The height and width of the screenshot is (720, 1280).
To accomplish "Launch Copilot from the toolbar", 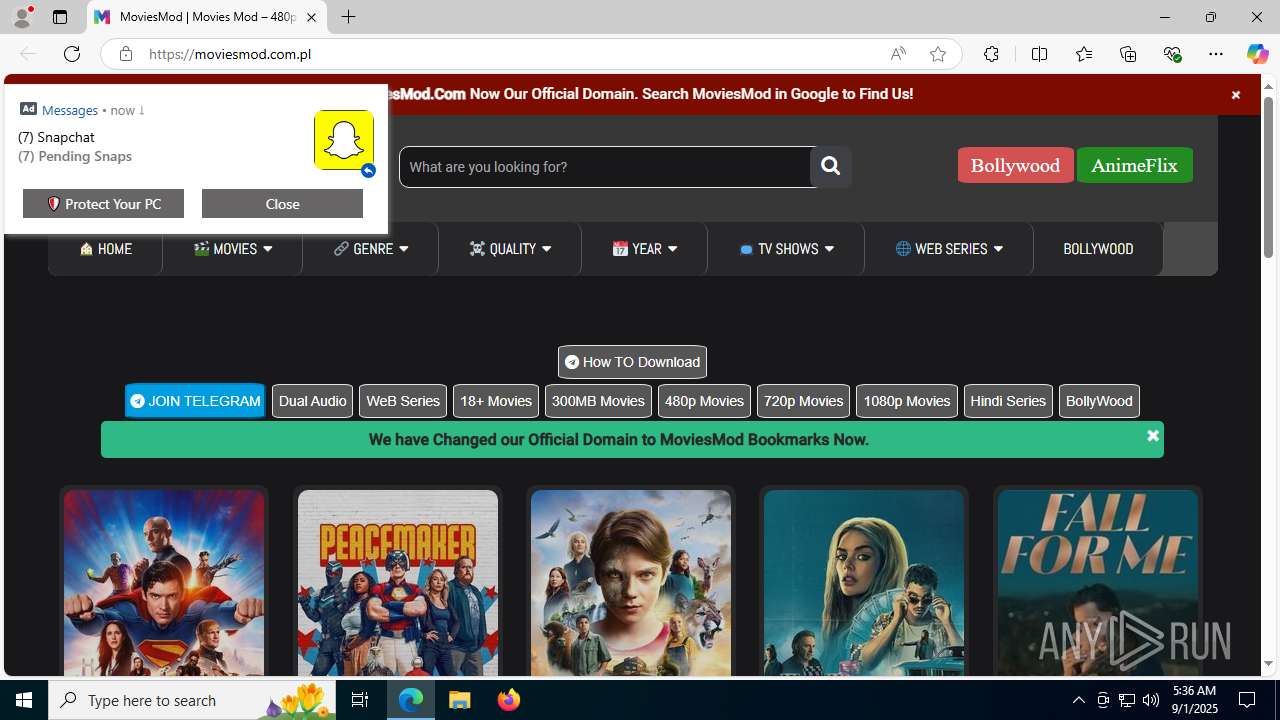I will coord(1257,54).
